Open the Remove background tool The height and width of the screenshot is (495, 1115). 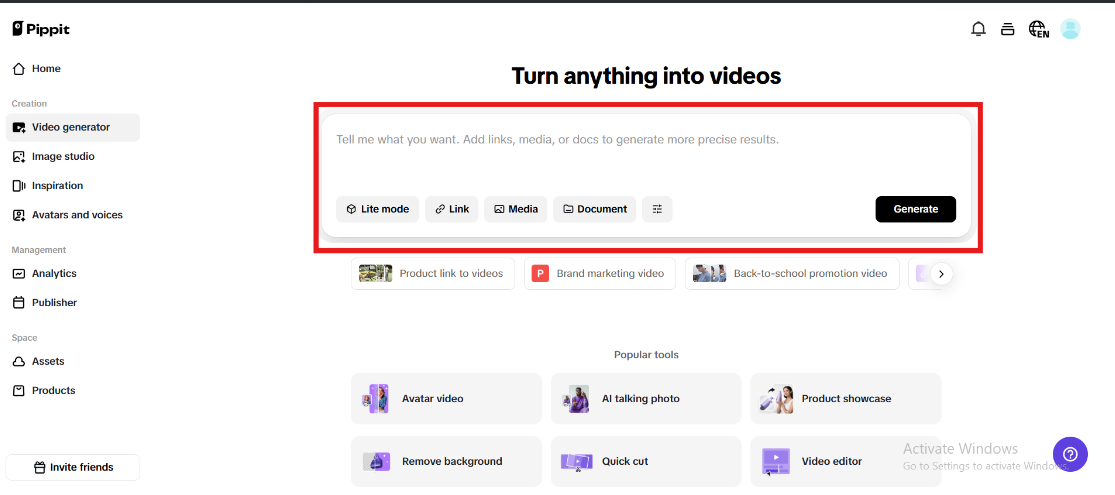(447, 462)
